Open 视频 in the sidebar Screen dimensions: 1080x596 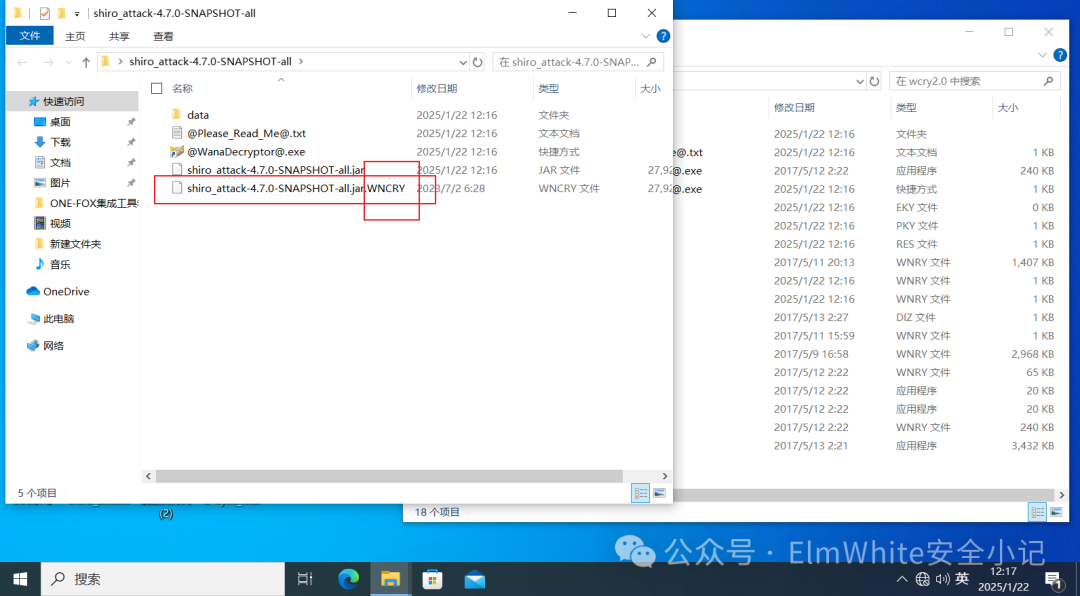[60, 223]
